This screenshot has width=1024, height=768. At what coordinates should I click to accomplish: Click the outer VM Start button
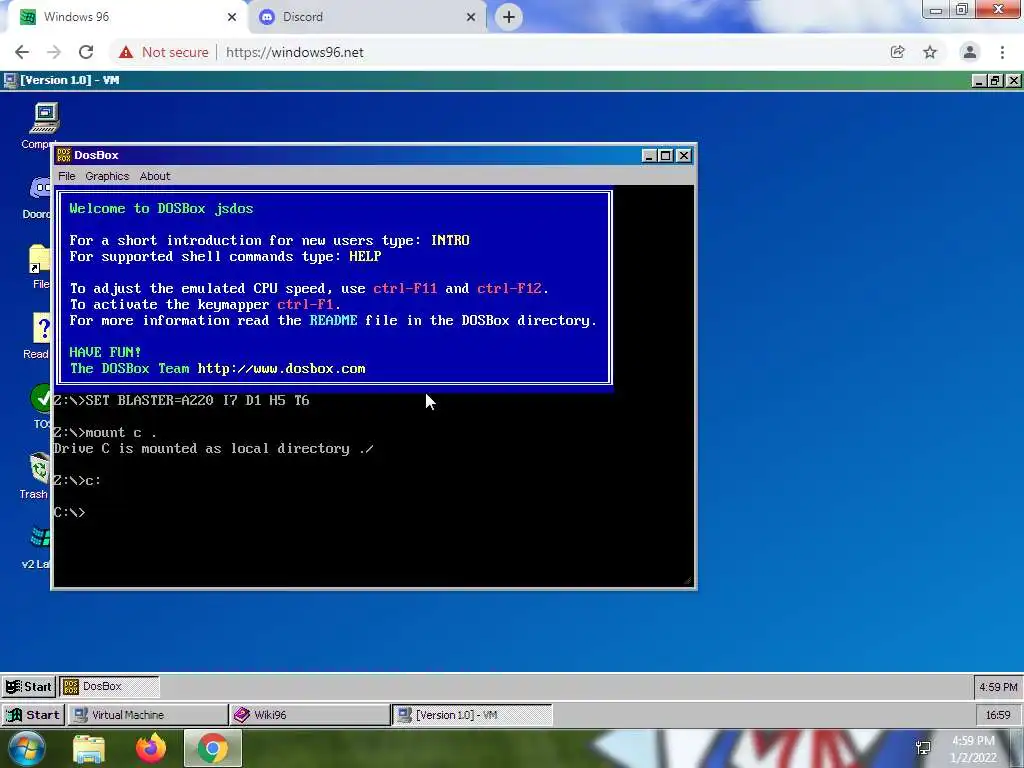(x=33, y=715)
